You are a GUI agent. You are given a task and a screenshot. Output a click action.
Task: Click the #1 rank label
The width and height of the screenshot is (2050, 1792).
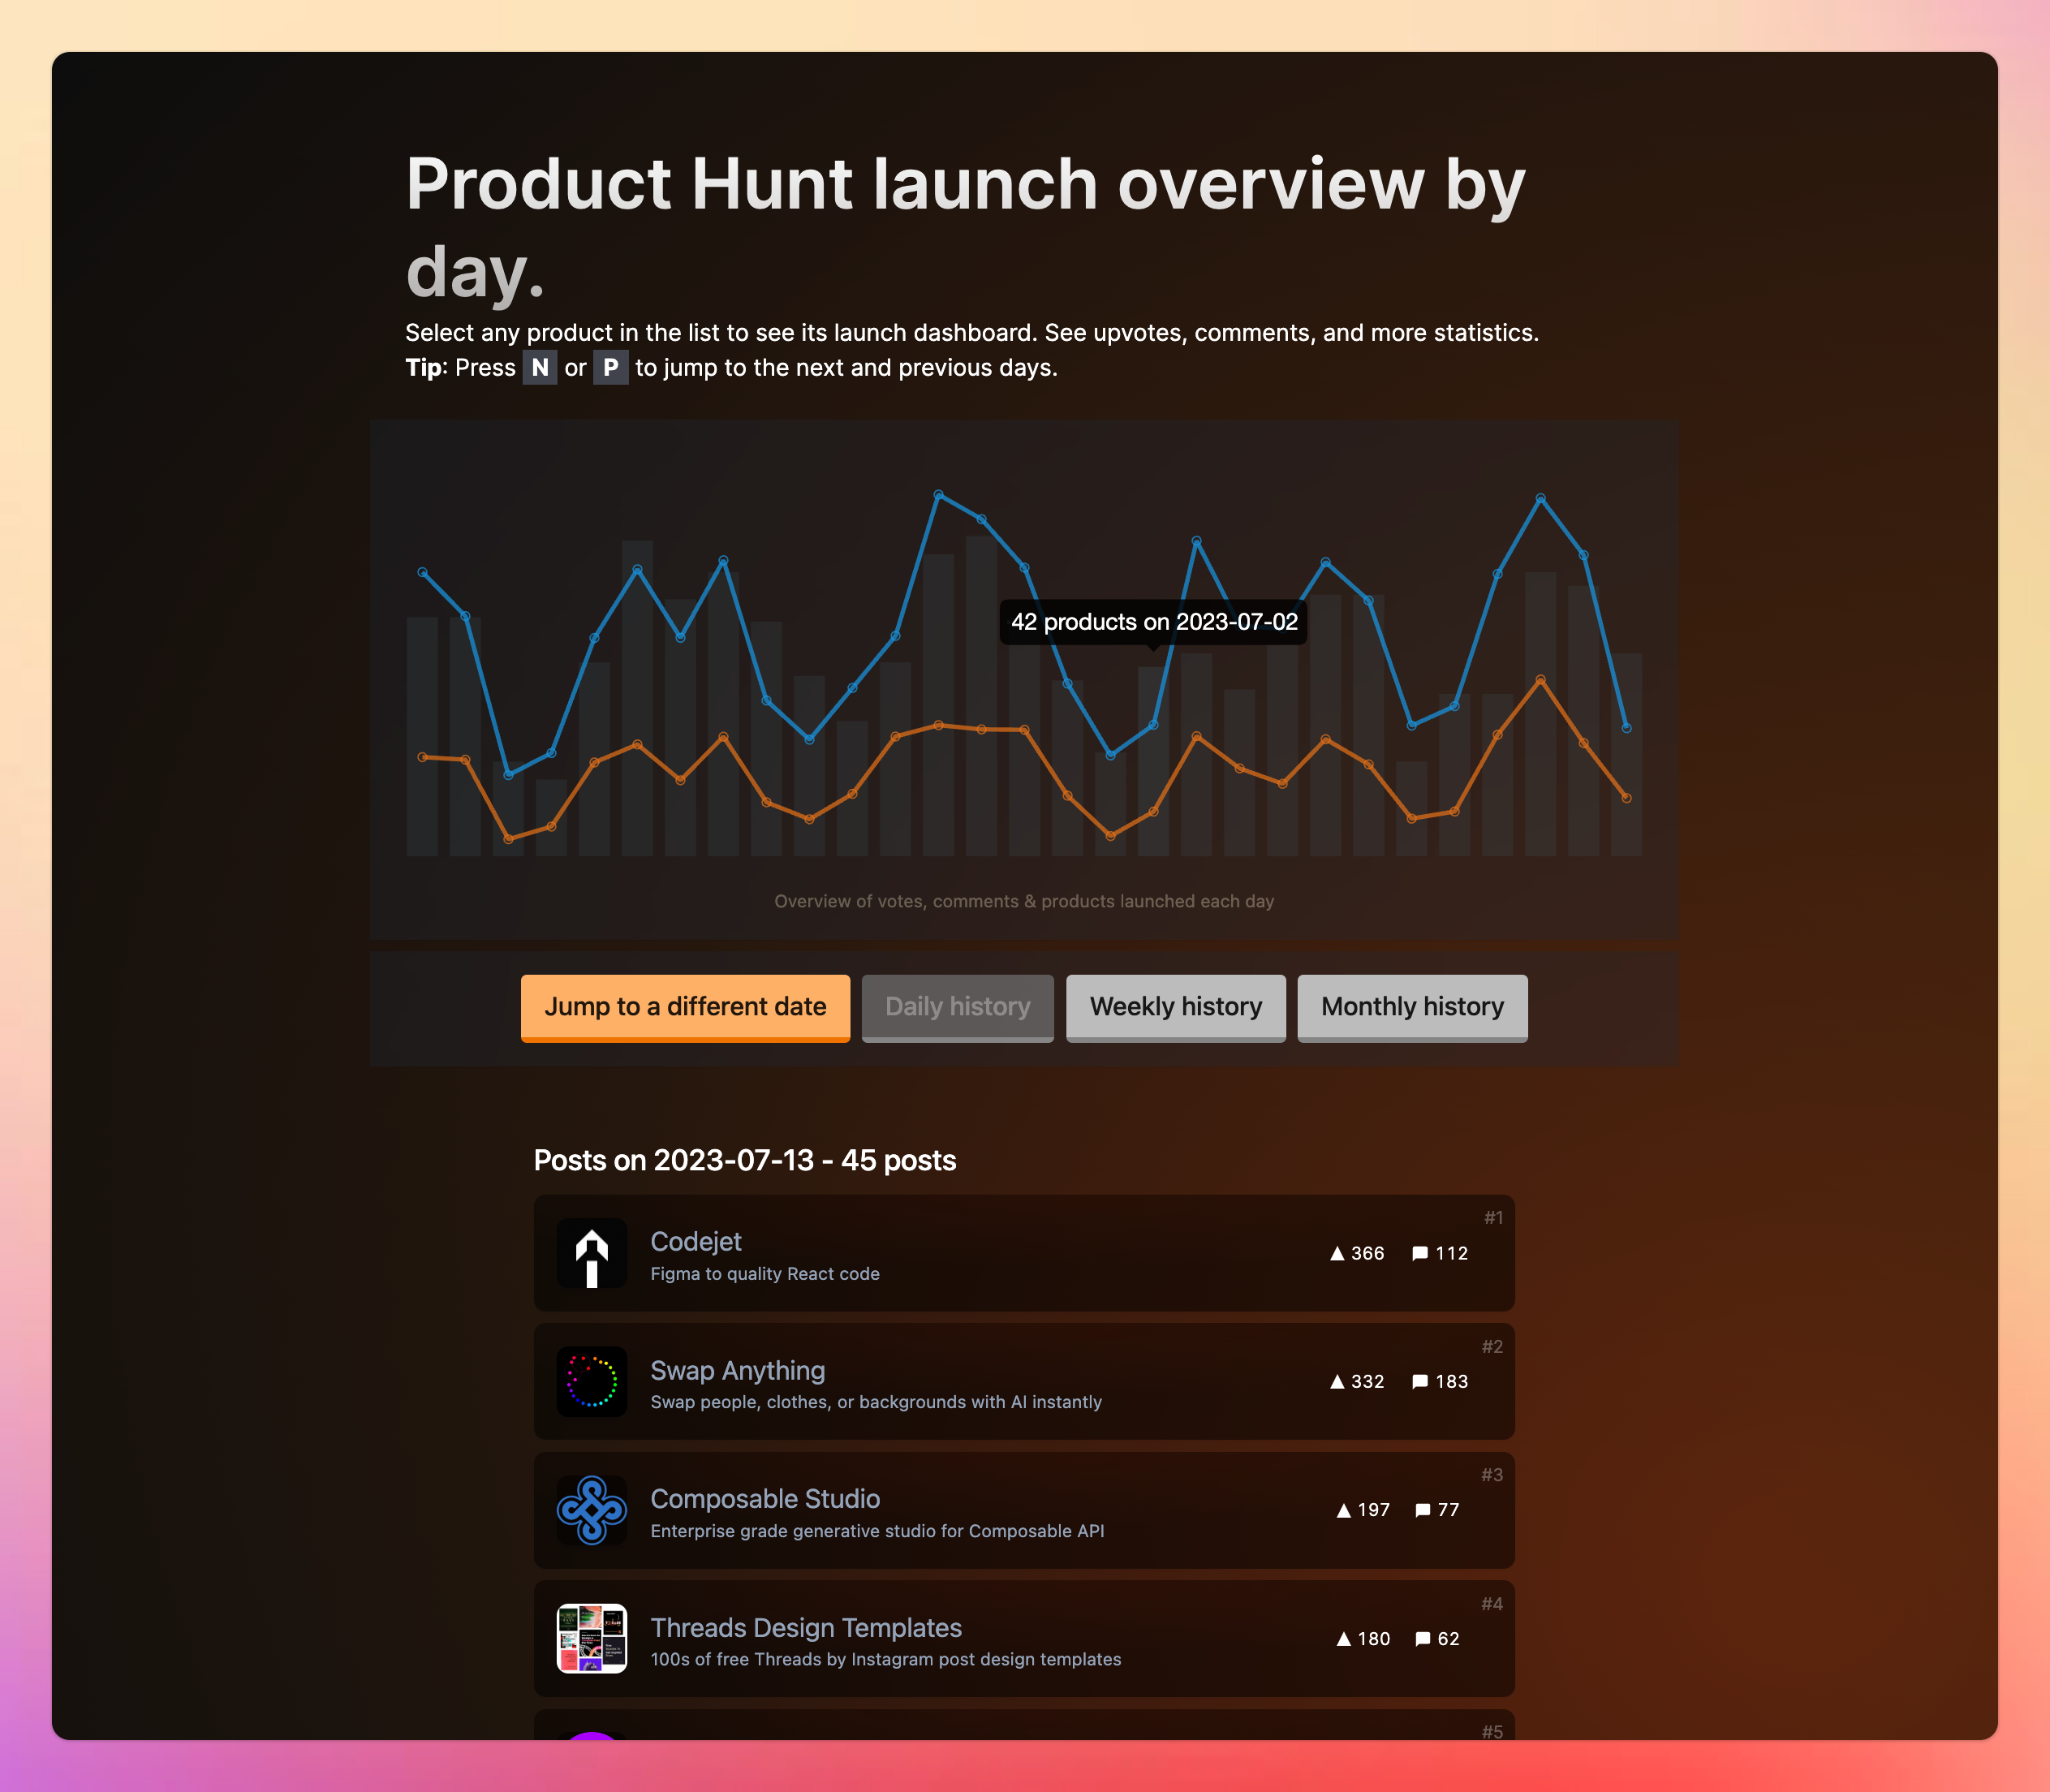click(1493, 1217)
